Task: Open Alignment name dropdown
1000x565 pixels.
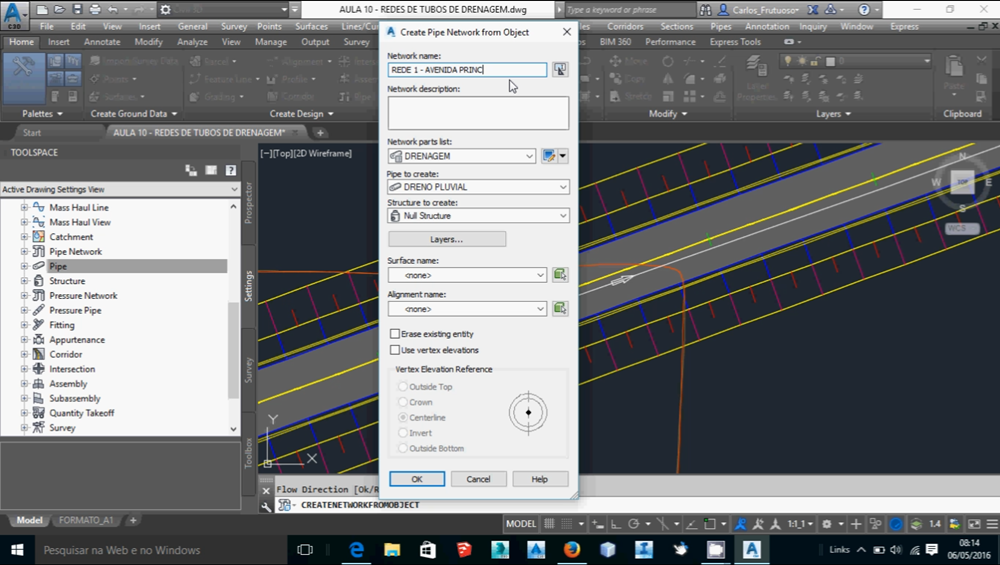Action: 467,309
